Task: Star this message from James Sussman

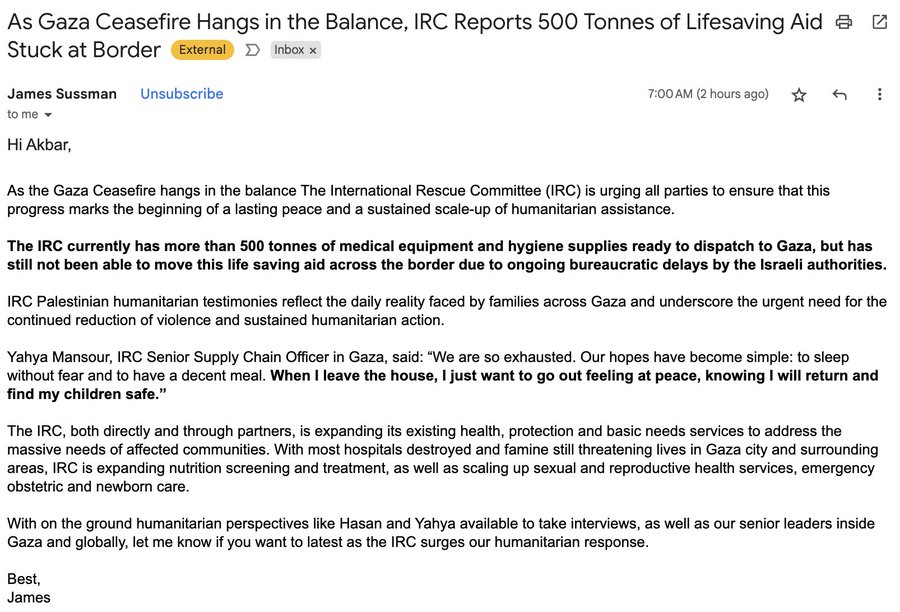Action: (x=799, y=95)
